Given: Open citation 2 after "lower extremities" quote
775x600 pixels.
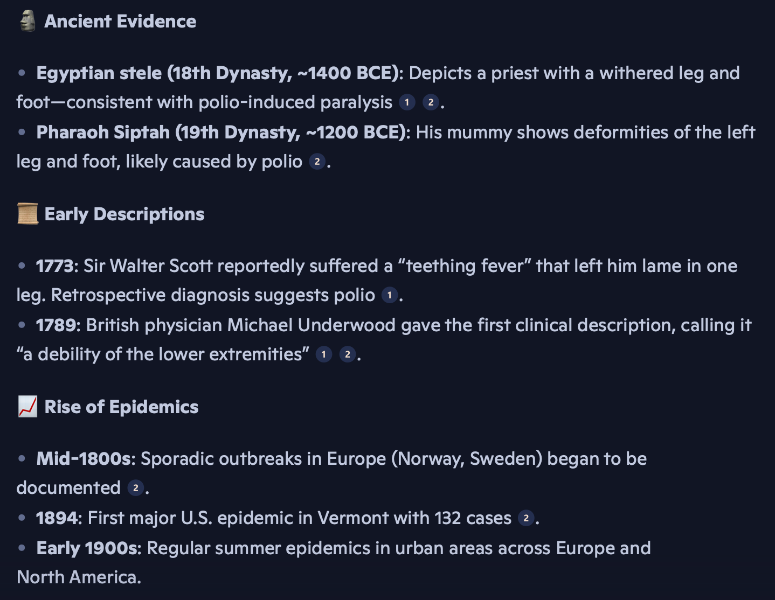Looking at the screenshot, I should (x=347, y=355).
